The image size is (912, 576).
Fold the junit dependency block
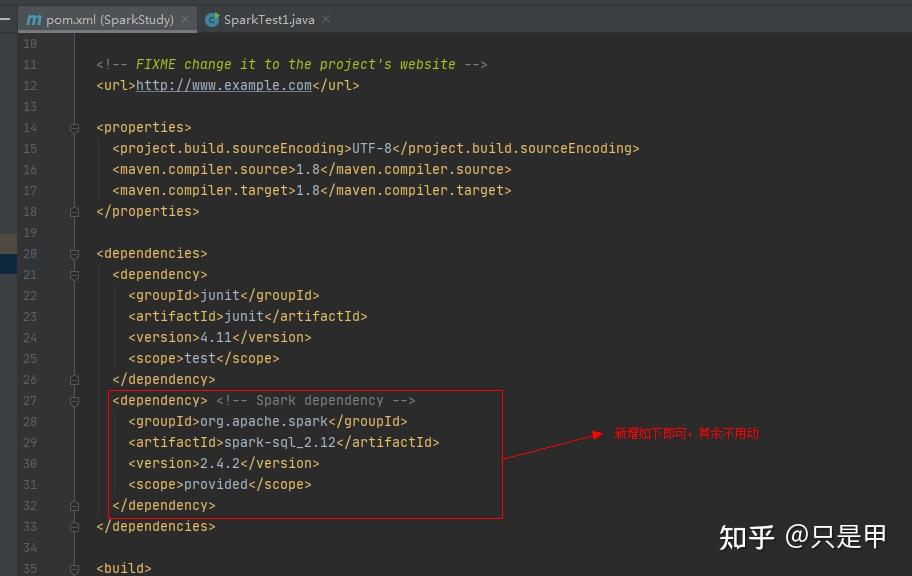pyautogui.click(x=74, y=274)
